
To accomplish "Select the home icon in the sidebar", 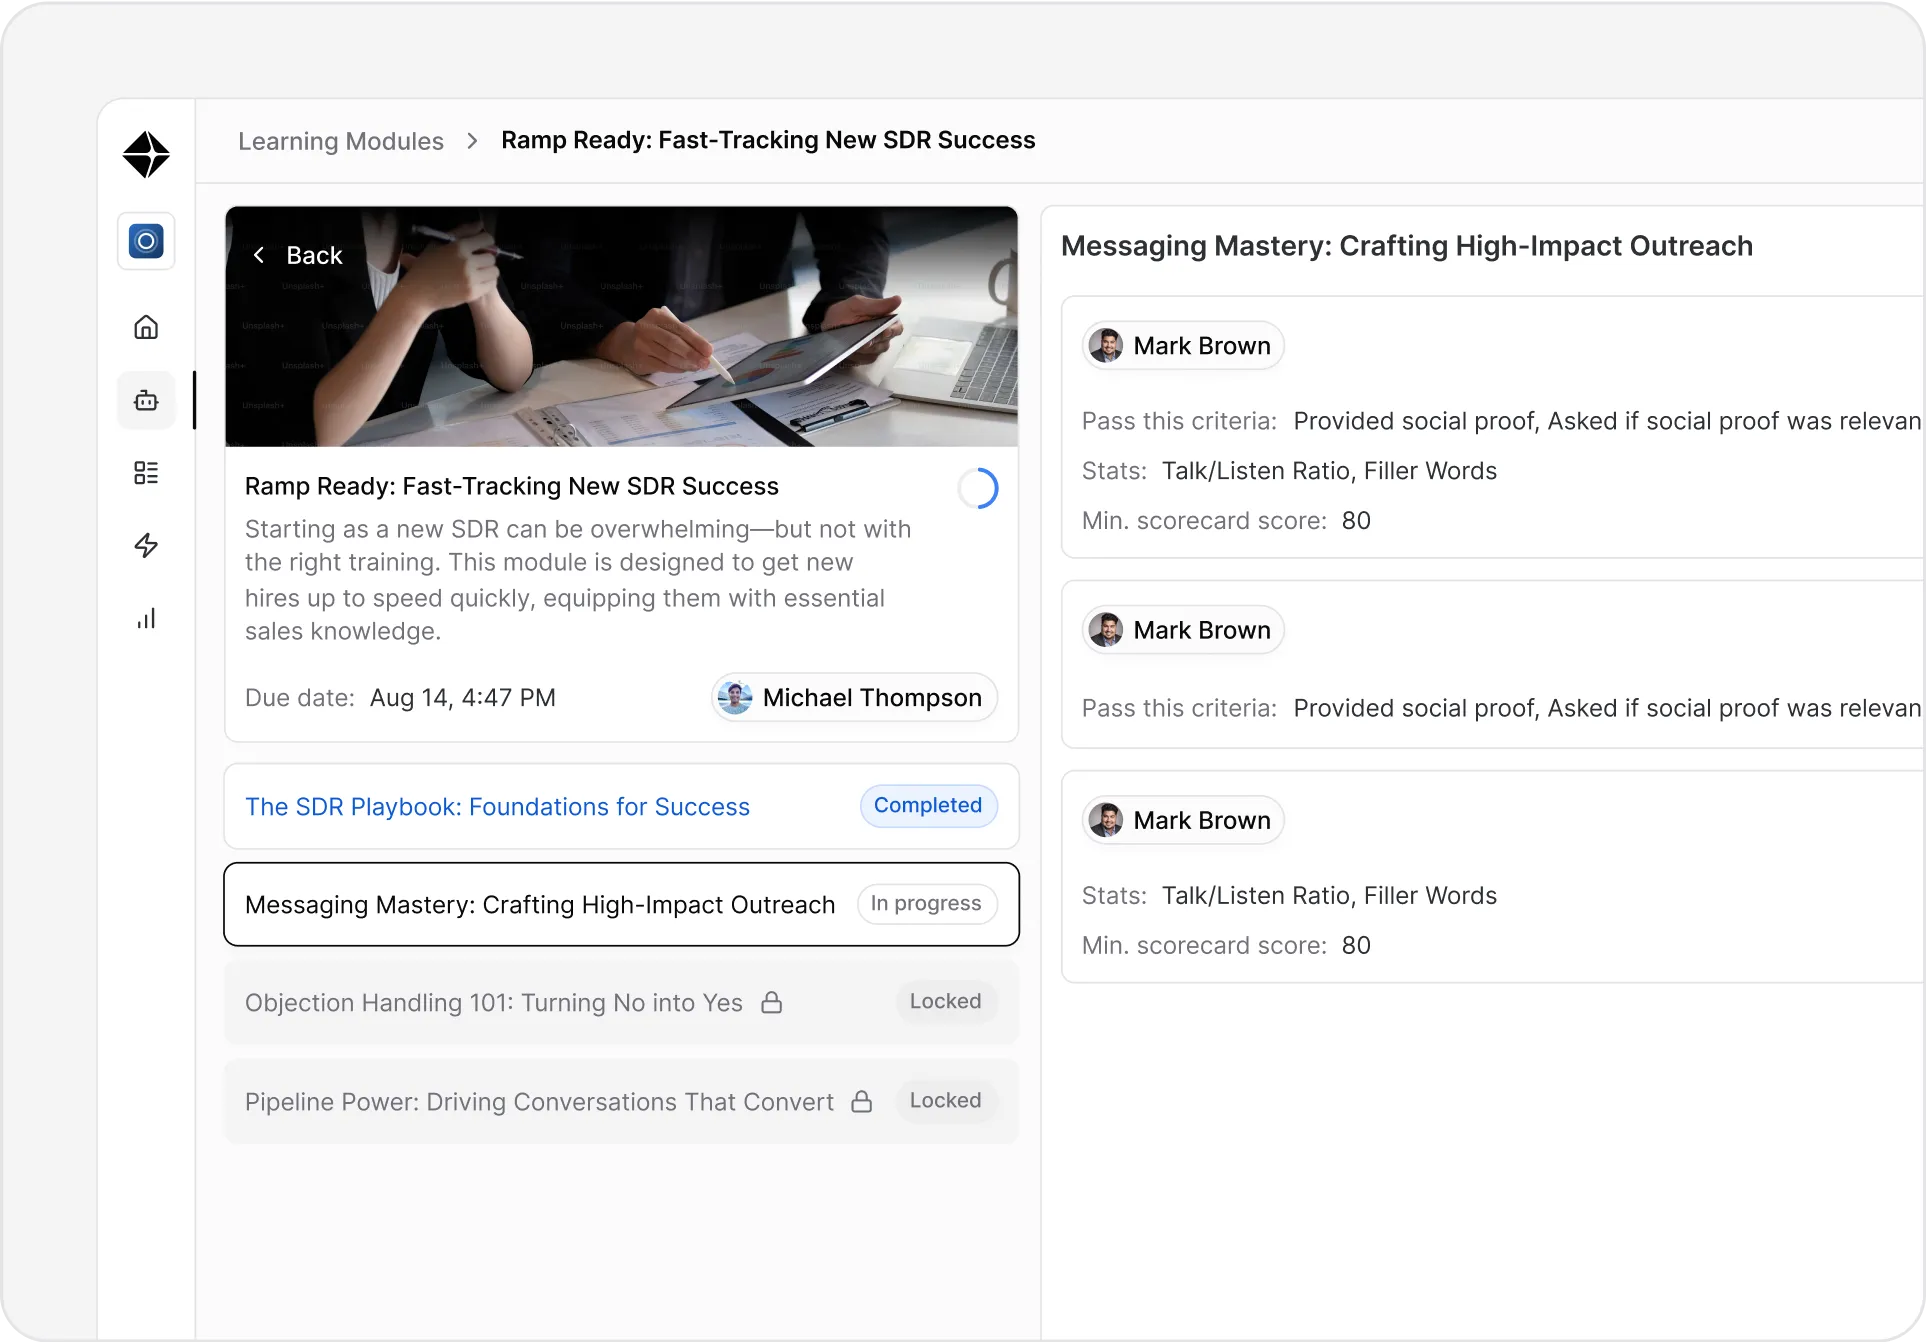I will tap(146, 327).
